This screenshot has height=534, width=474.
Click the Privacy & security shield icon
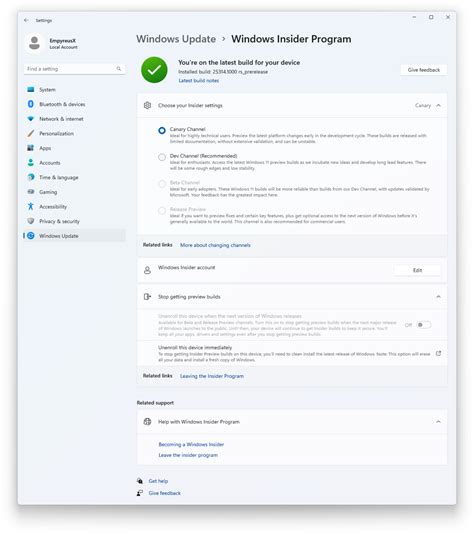[31, 221]
